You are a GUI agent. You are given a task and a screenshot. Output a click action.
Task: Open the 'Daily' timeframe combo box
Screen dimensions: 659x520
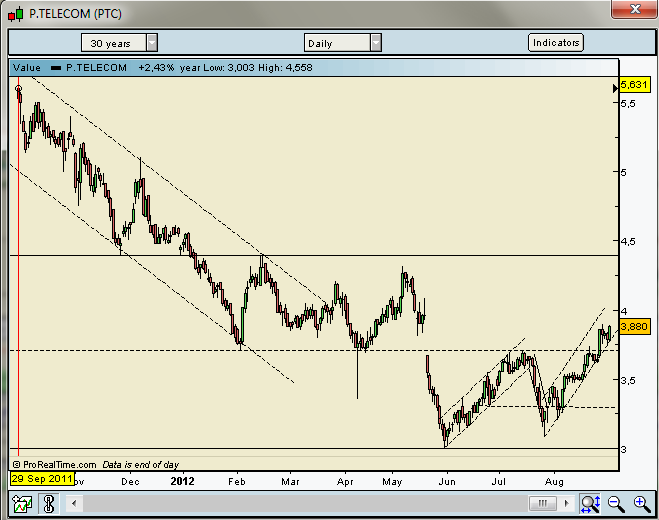[x=343, y=43]
